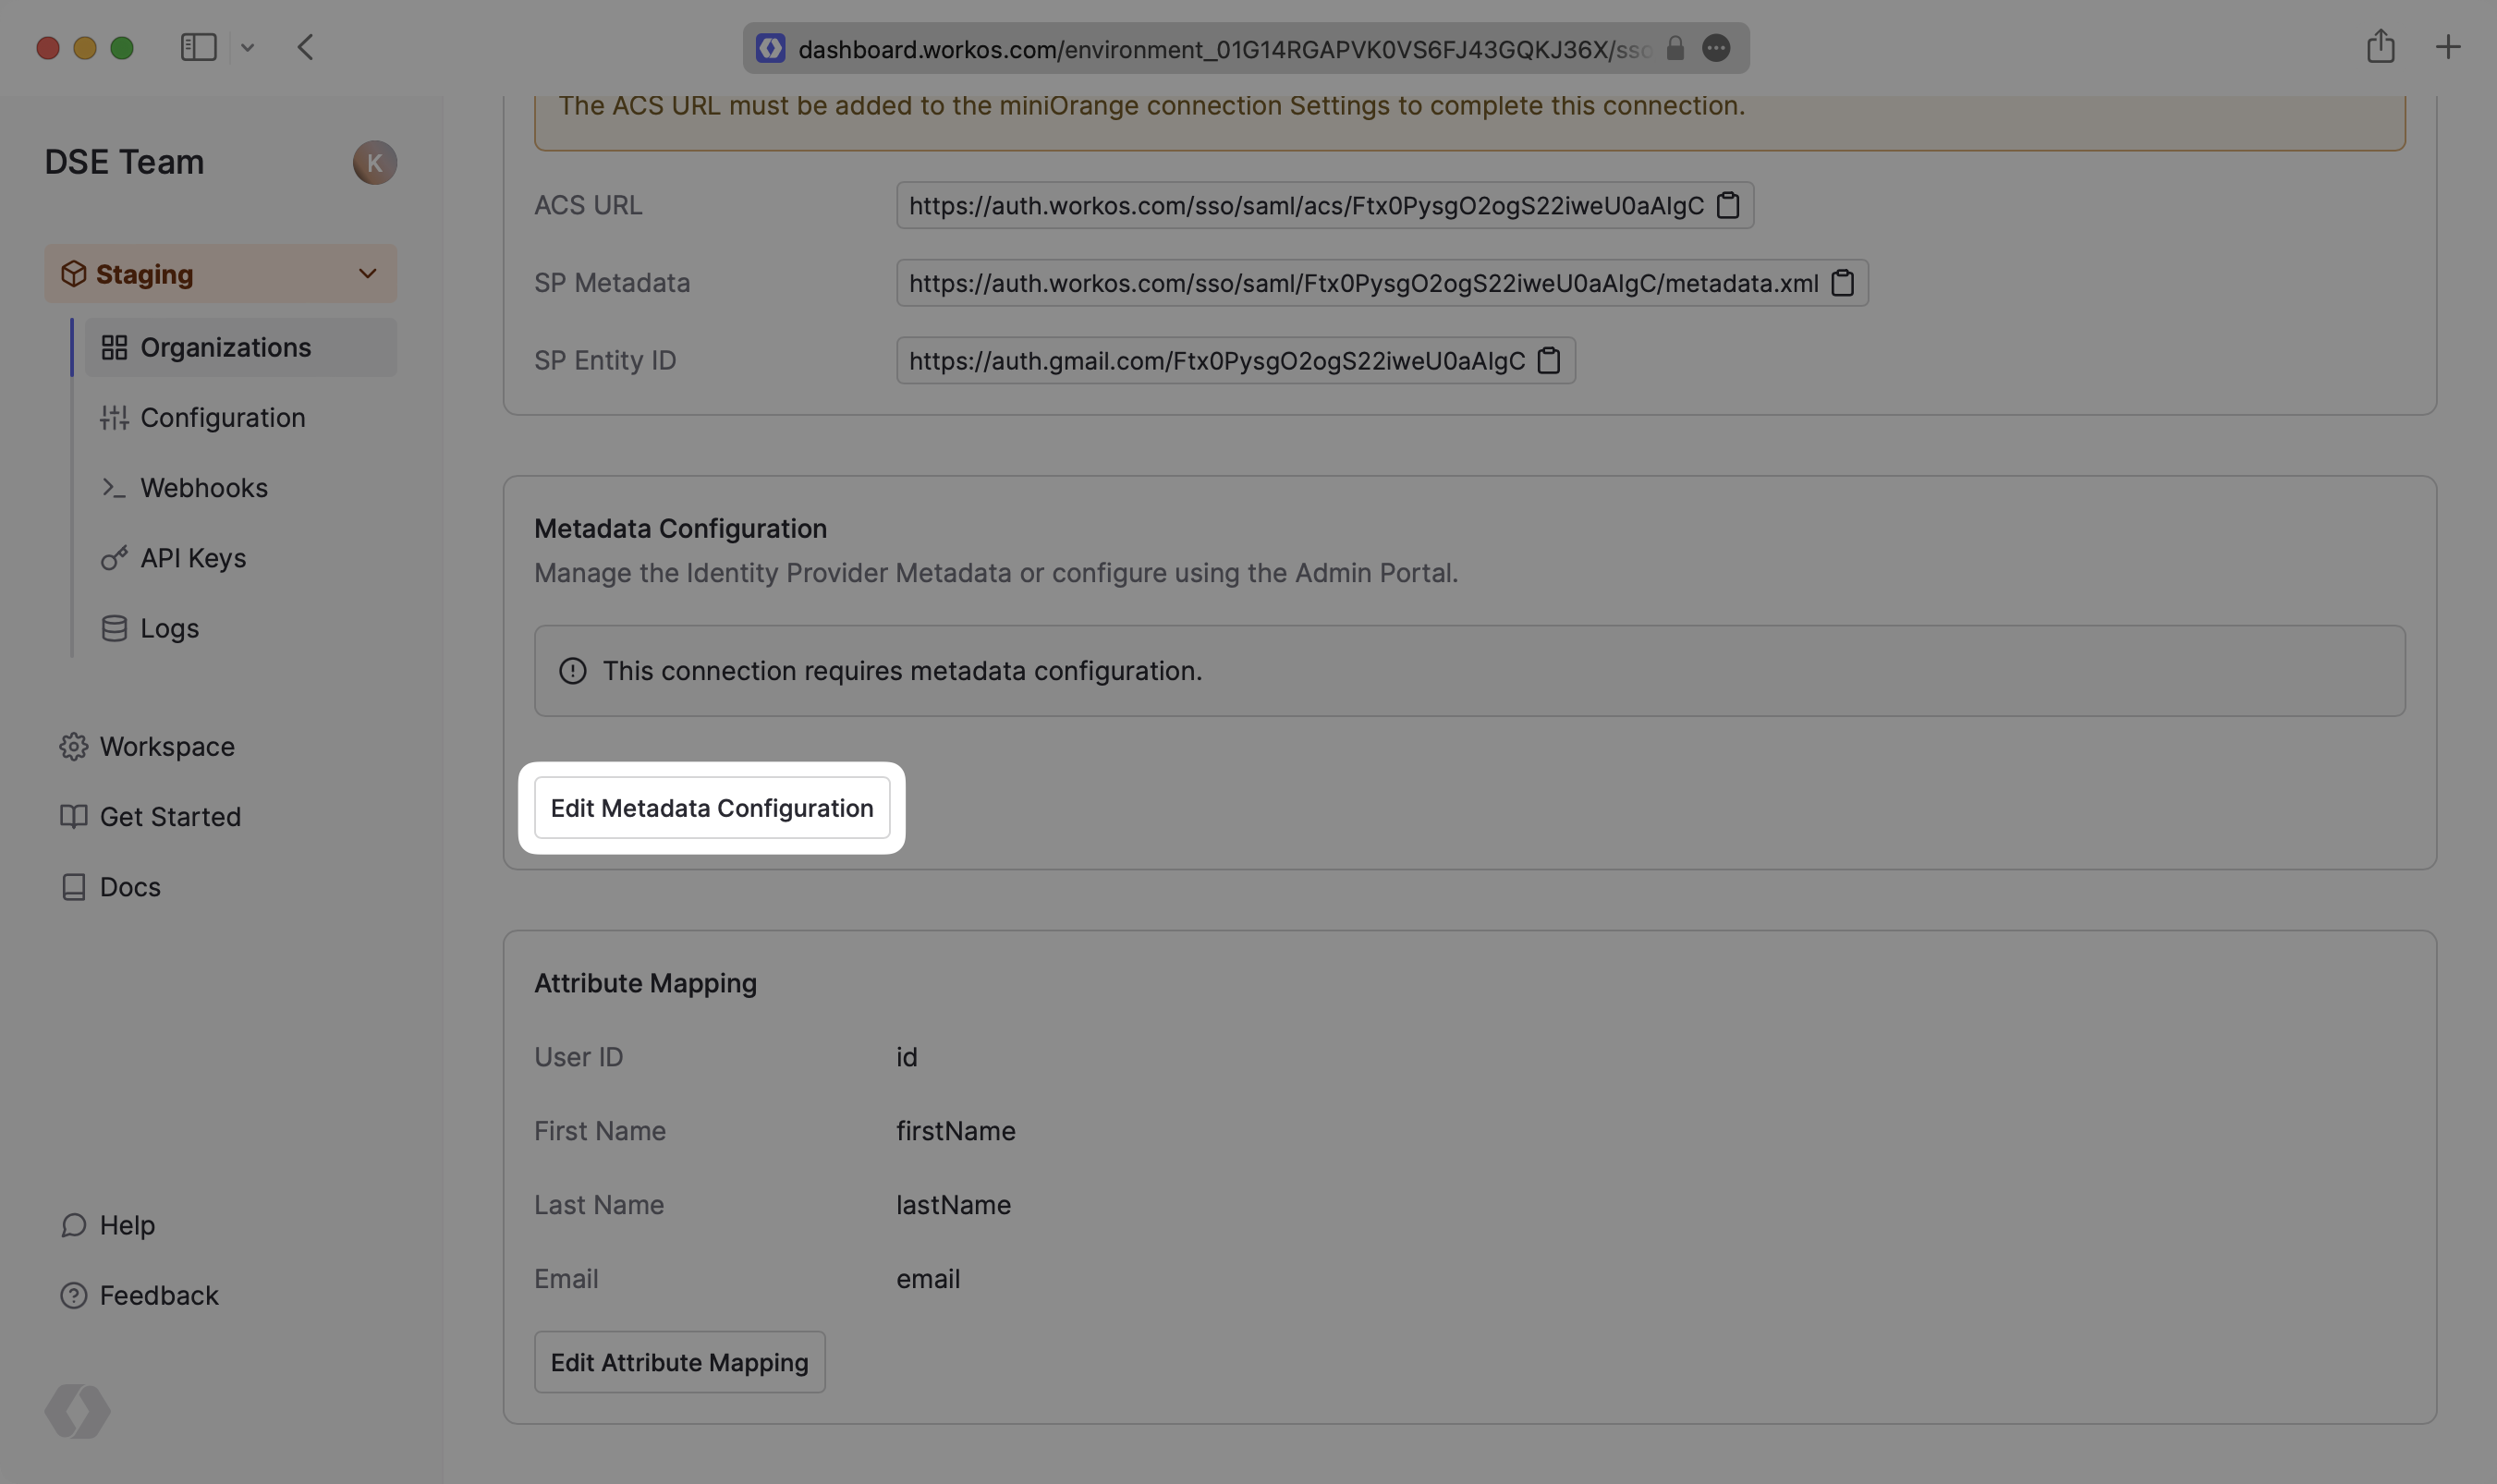The width and height of the screenshot is (2497, 1484).
Task: Click the WorkOS logo in sidebar bottom
Action: coord(77,1411)
